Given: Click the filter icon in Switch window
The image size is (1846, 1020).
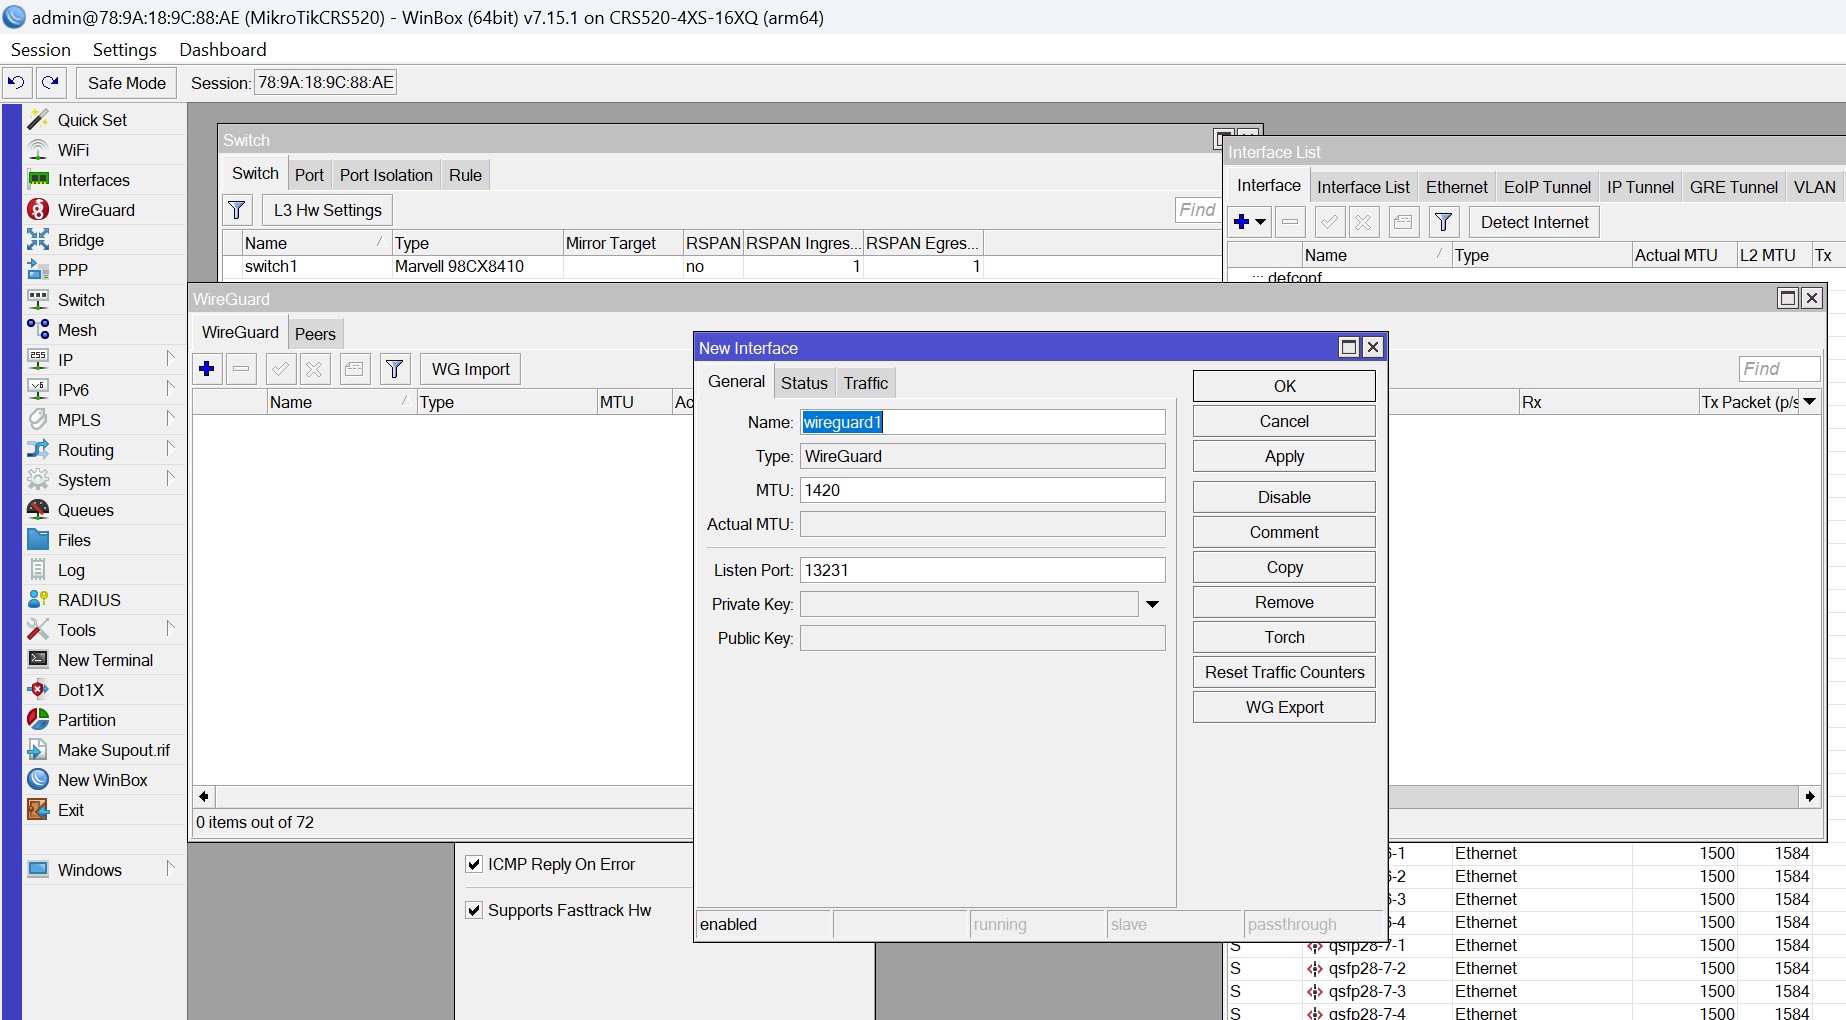Looking at the screenshot, I should [x=237, y=210].
